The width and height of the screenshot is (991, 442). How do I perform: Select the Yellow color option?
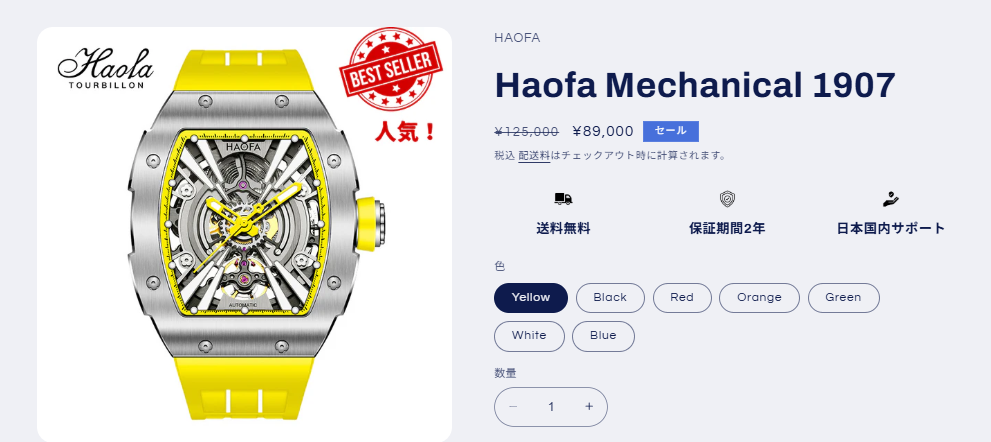pyautogui.click(x=531, y=298)
